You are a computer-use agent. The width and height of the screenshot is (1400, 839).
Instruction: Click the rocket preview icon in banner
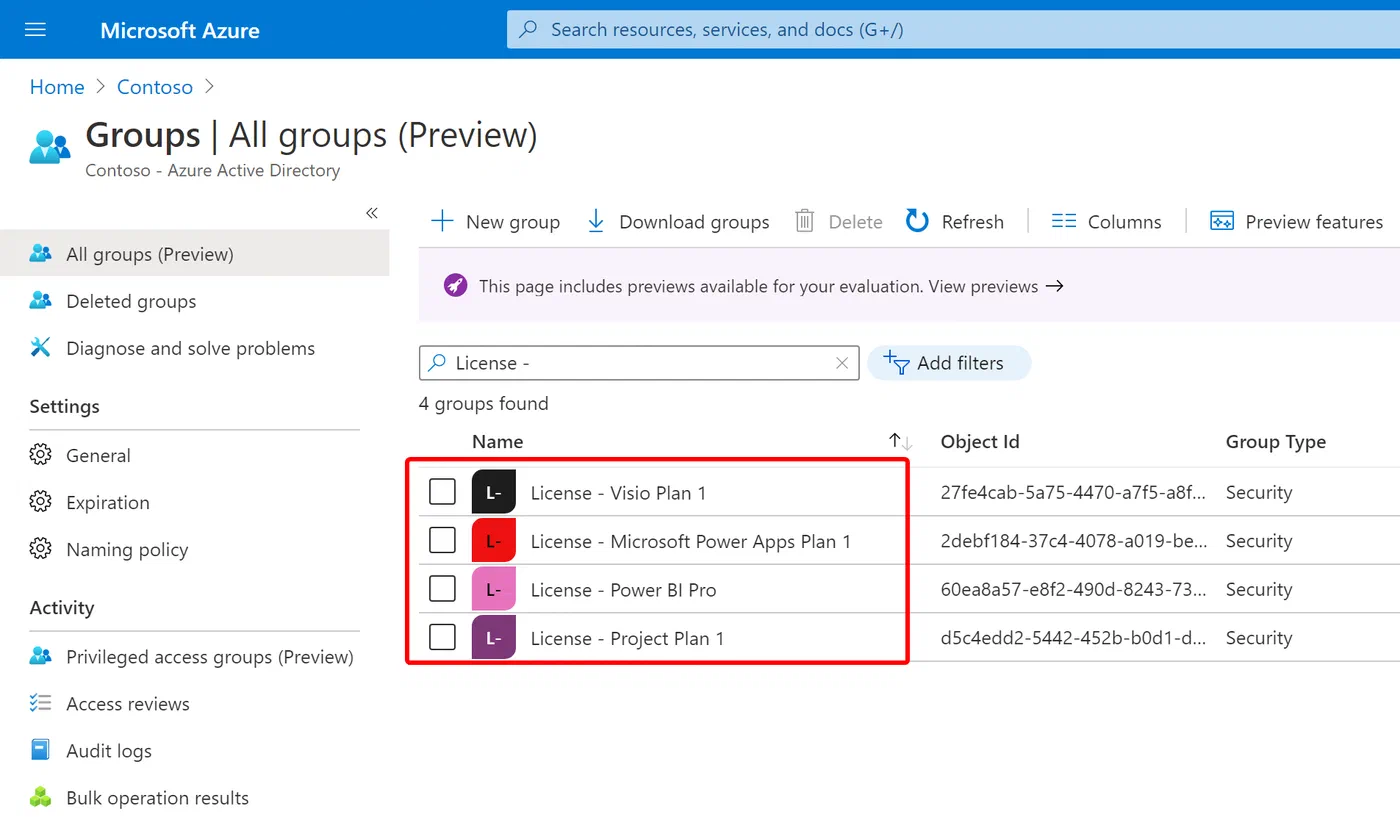(x=455, y=286)
